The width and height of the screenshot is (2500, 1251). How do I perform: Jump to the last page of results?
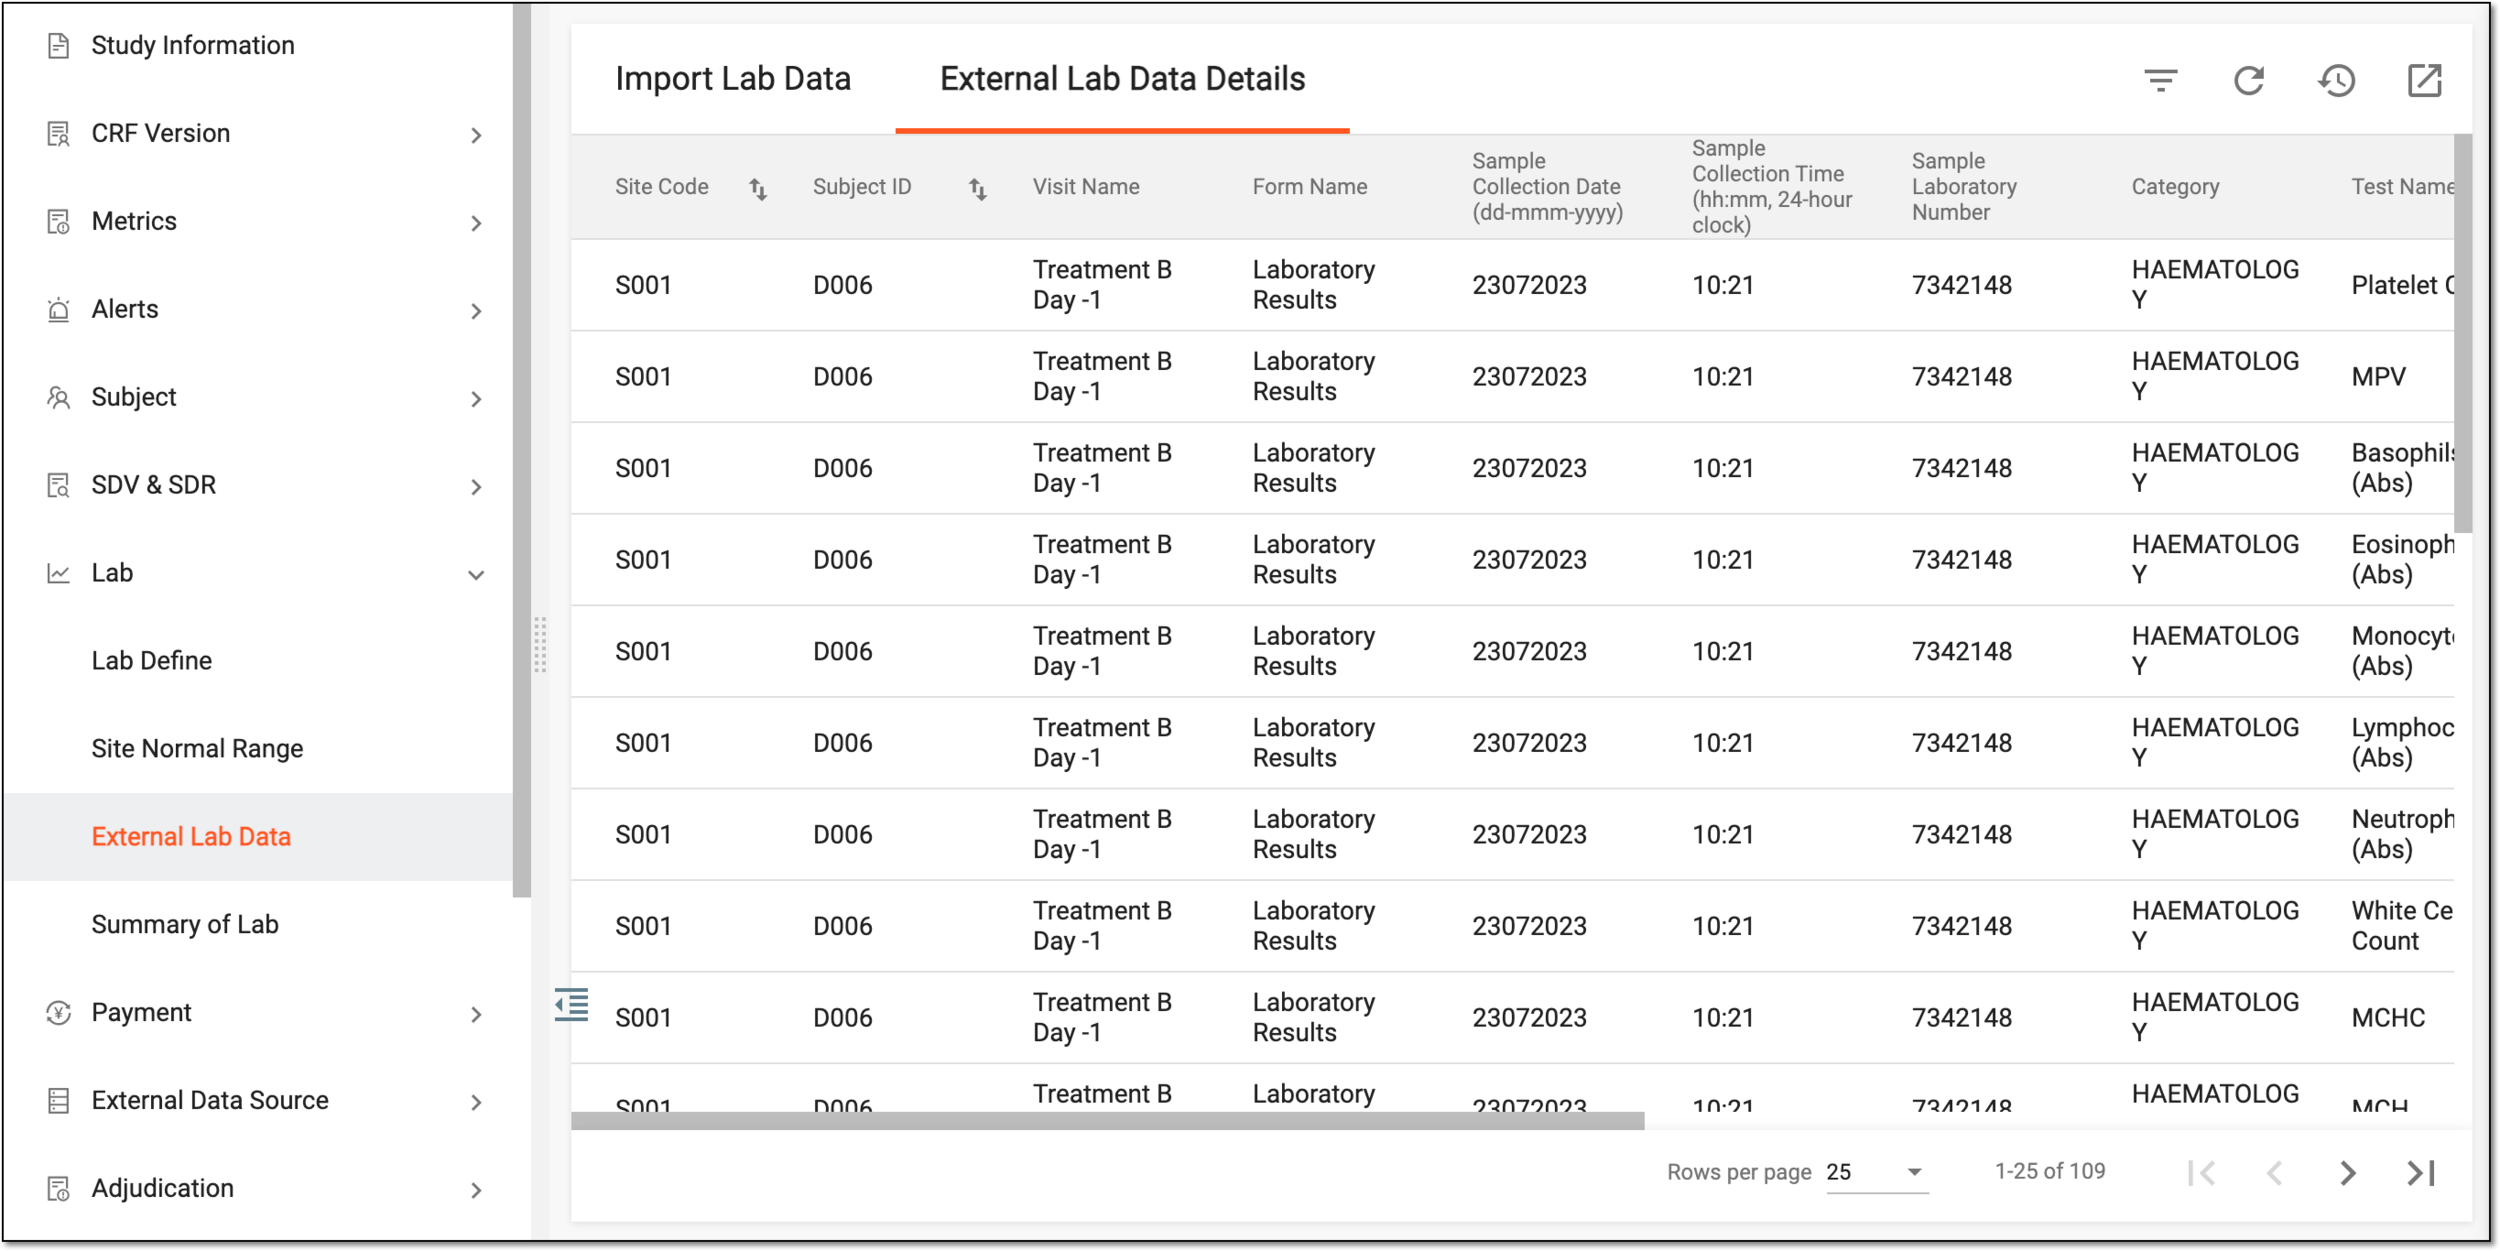tap(2421, 1172)
